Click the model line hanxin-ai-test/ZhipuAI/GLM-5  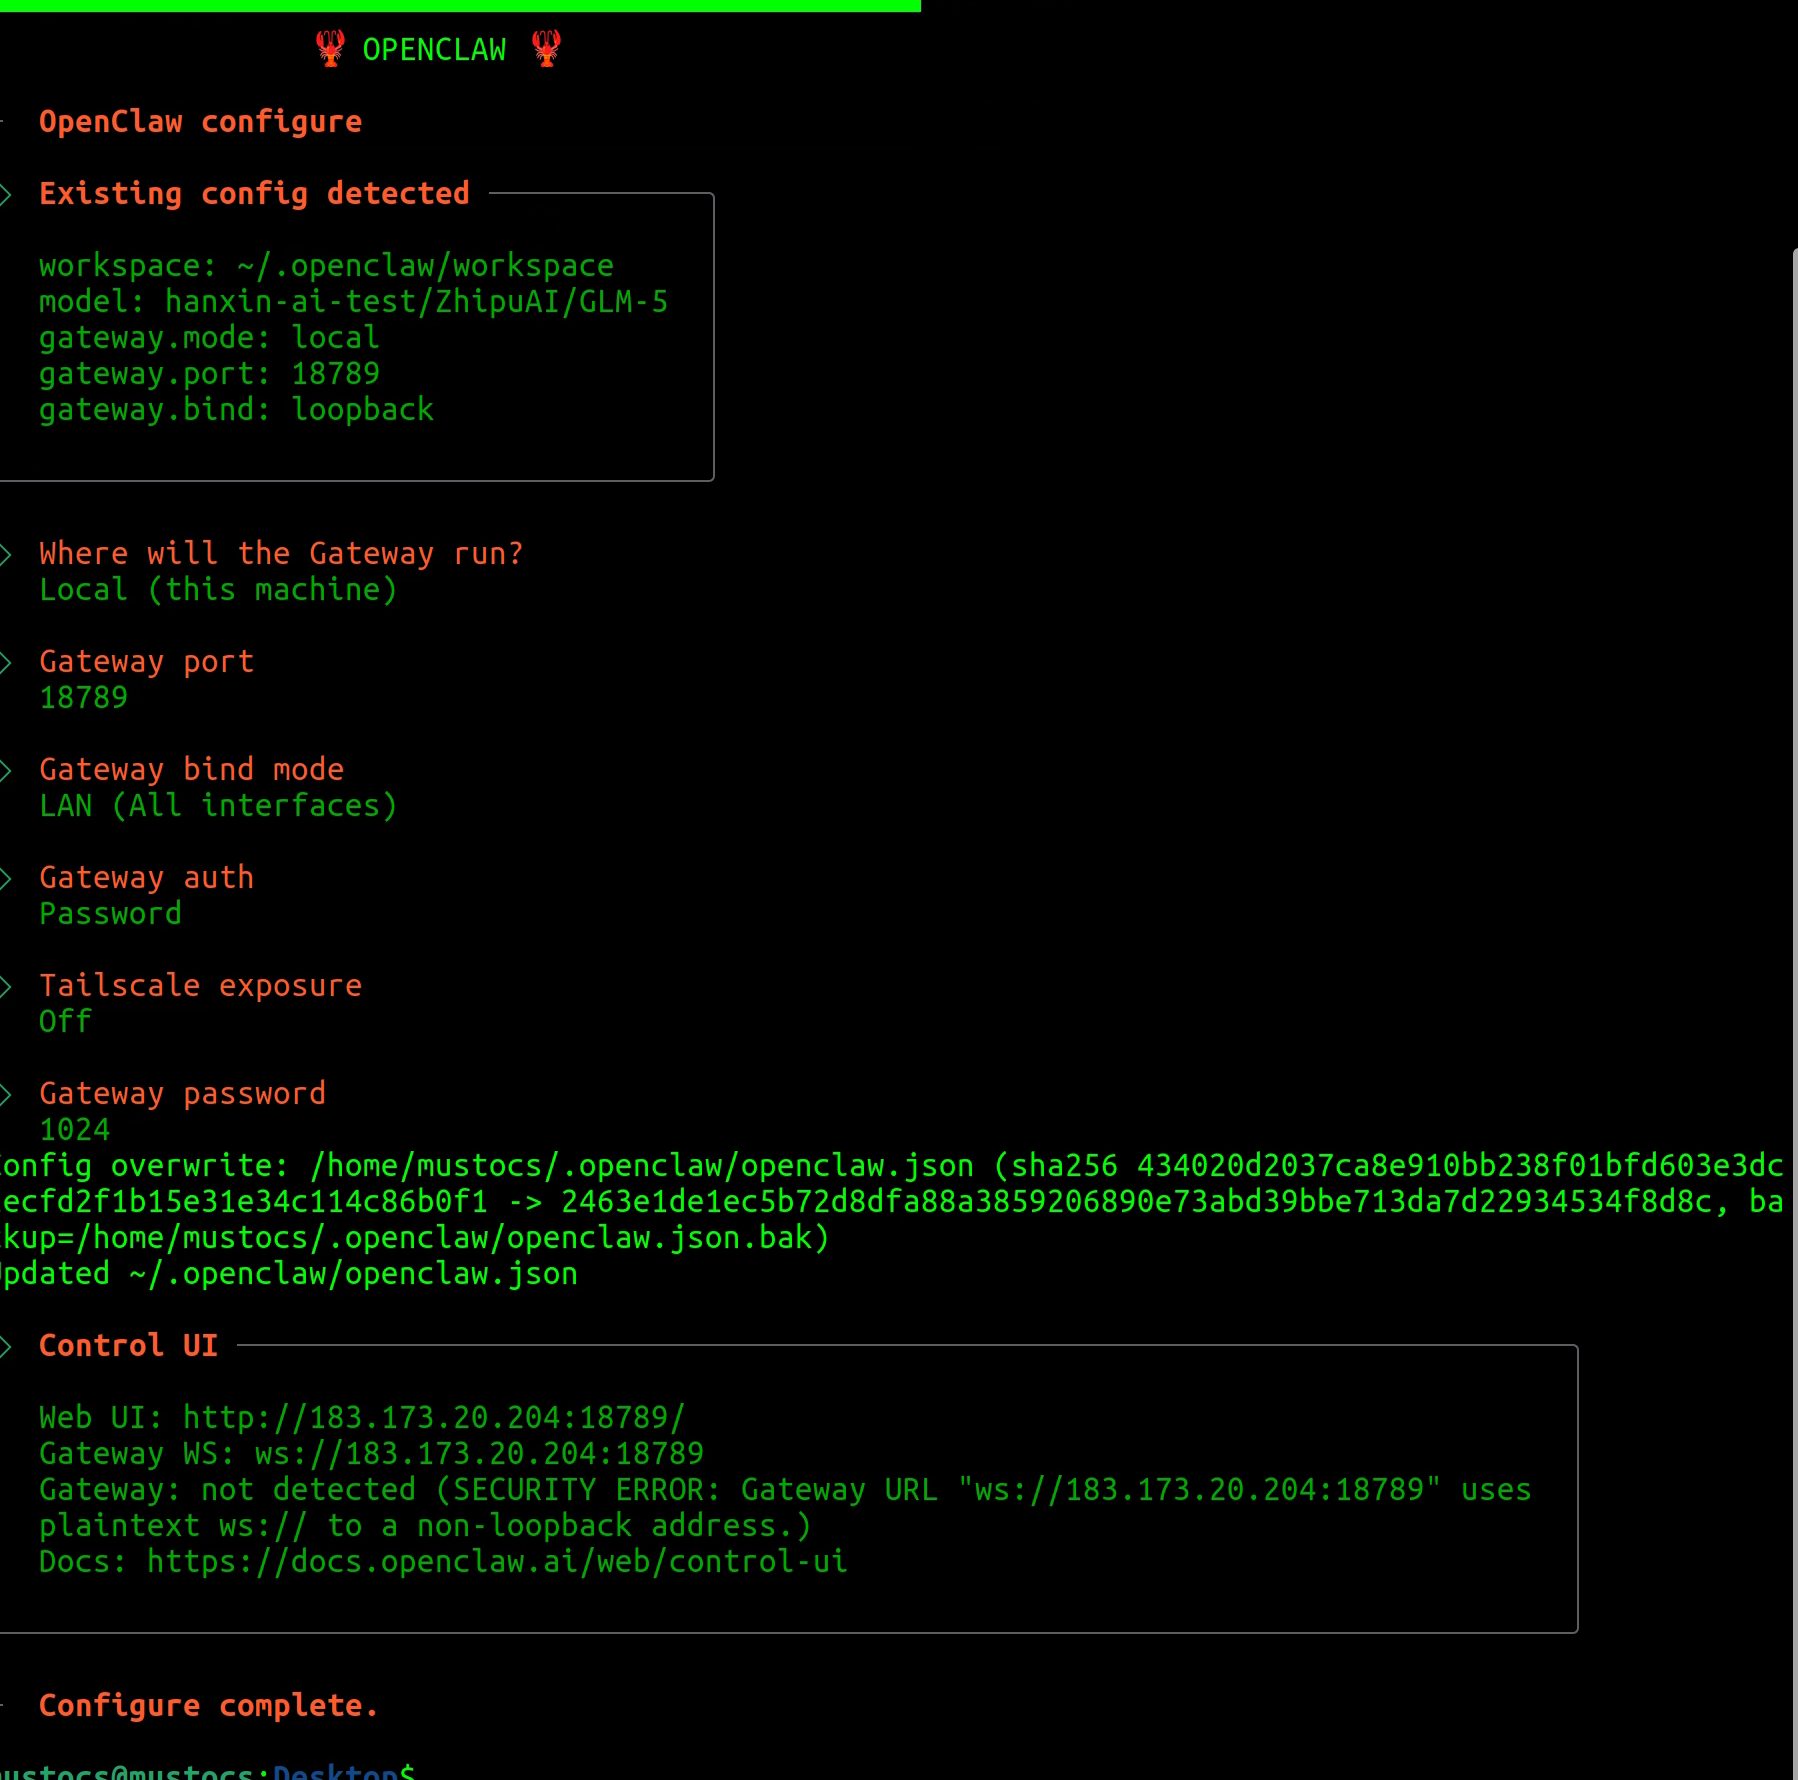click(353, 302)
